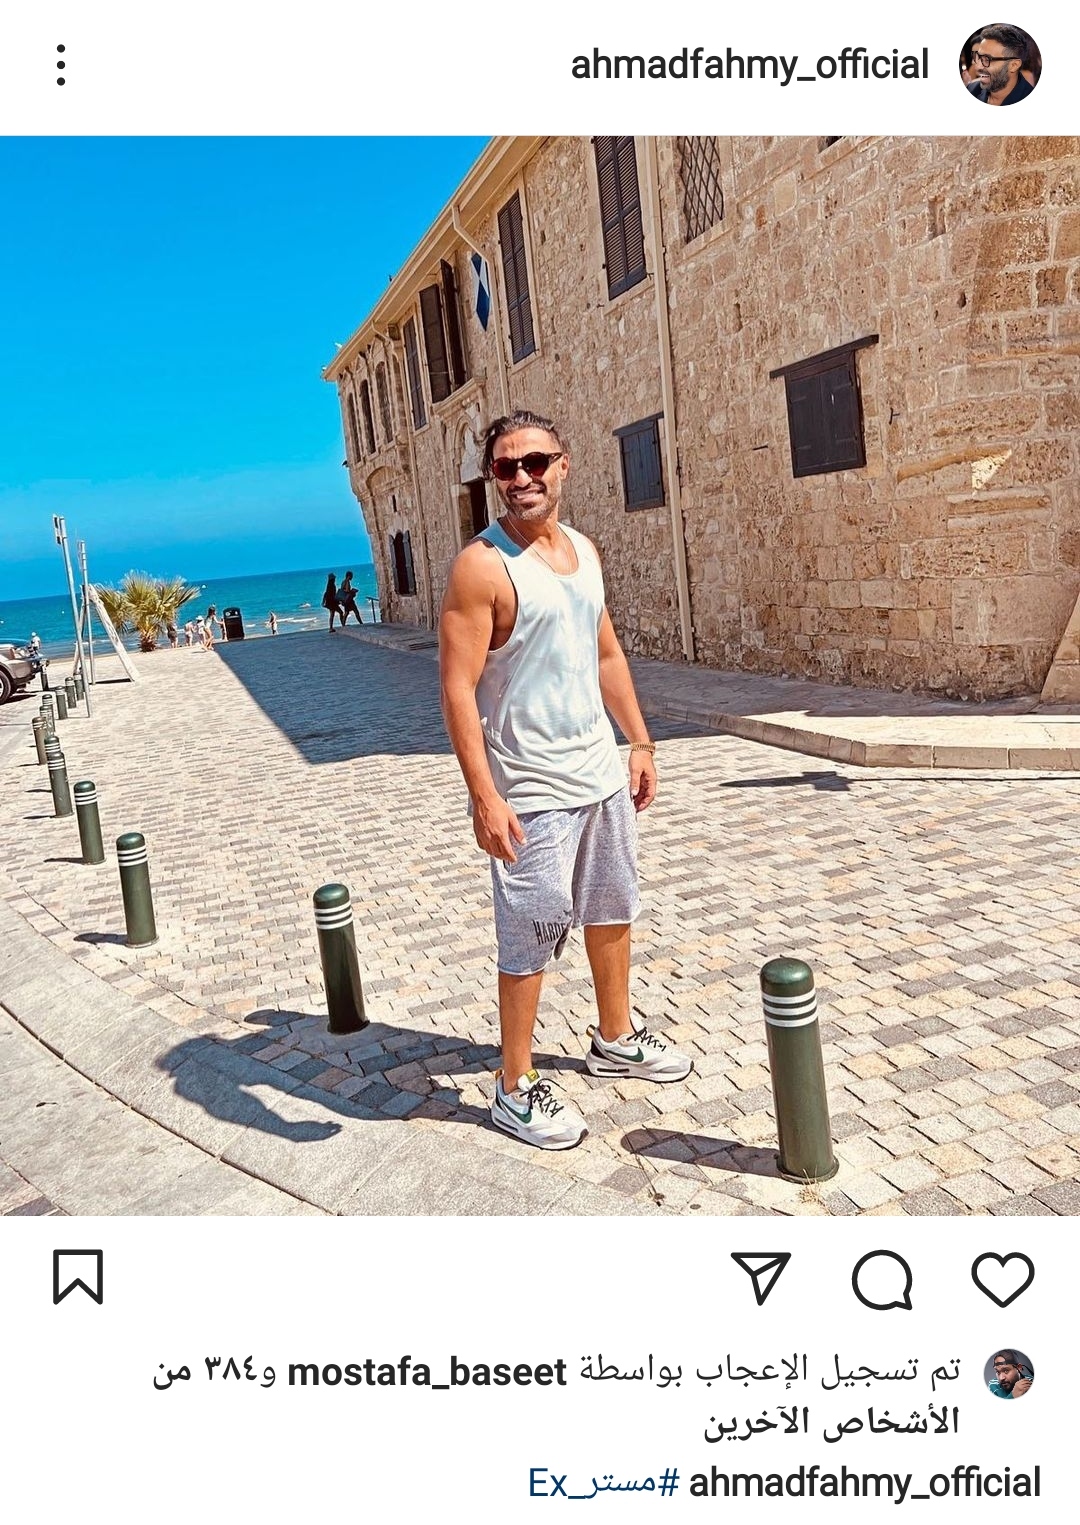Image resolution: width=1080 pixels, height=1525 pixels.
Task: Tap the dark shuttered window on the stone wall
Action: click(825, 409)
